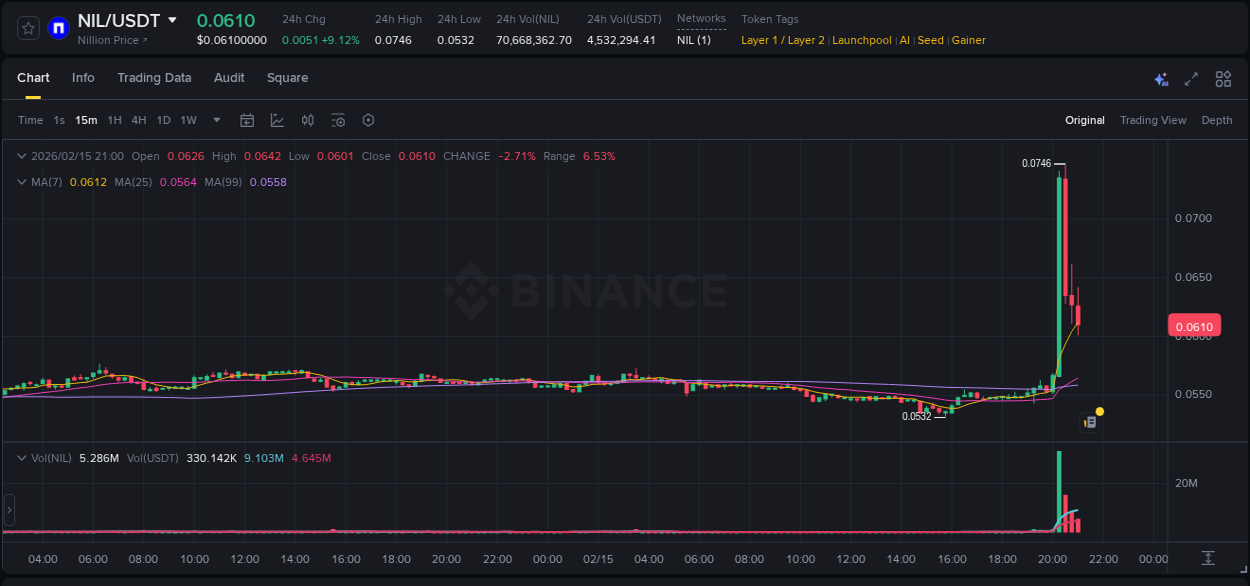Select the 15m timeframe

[85, 120]
